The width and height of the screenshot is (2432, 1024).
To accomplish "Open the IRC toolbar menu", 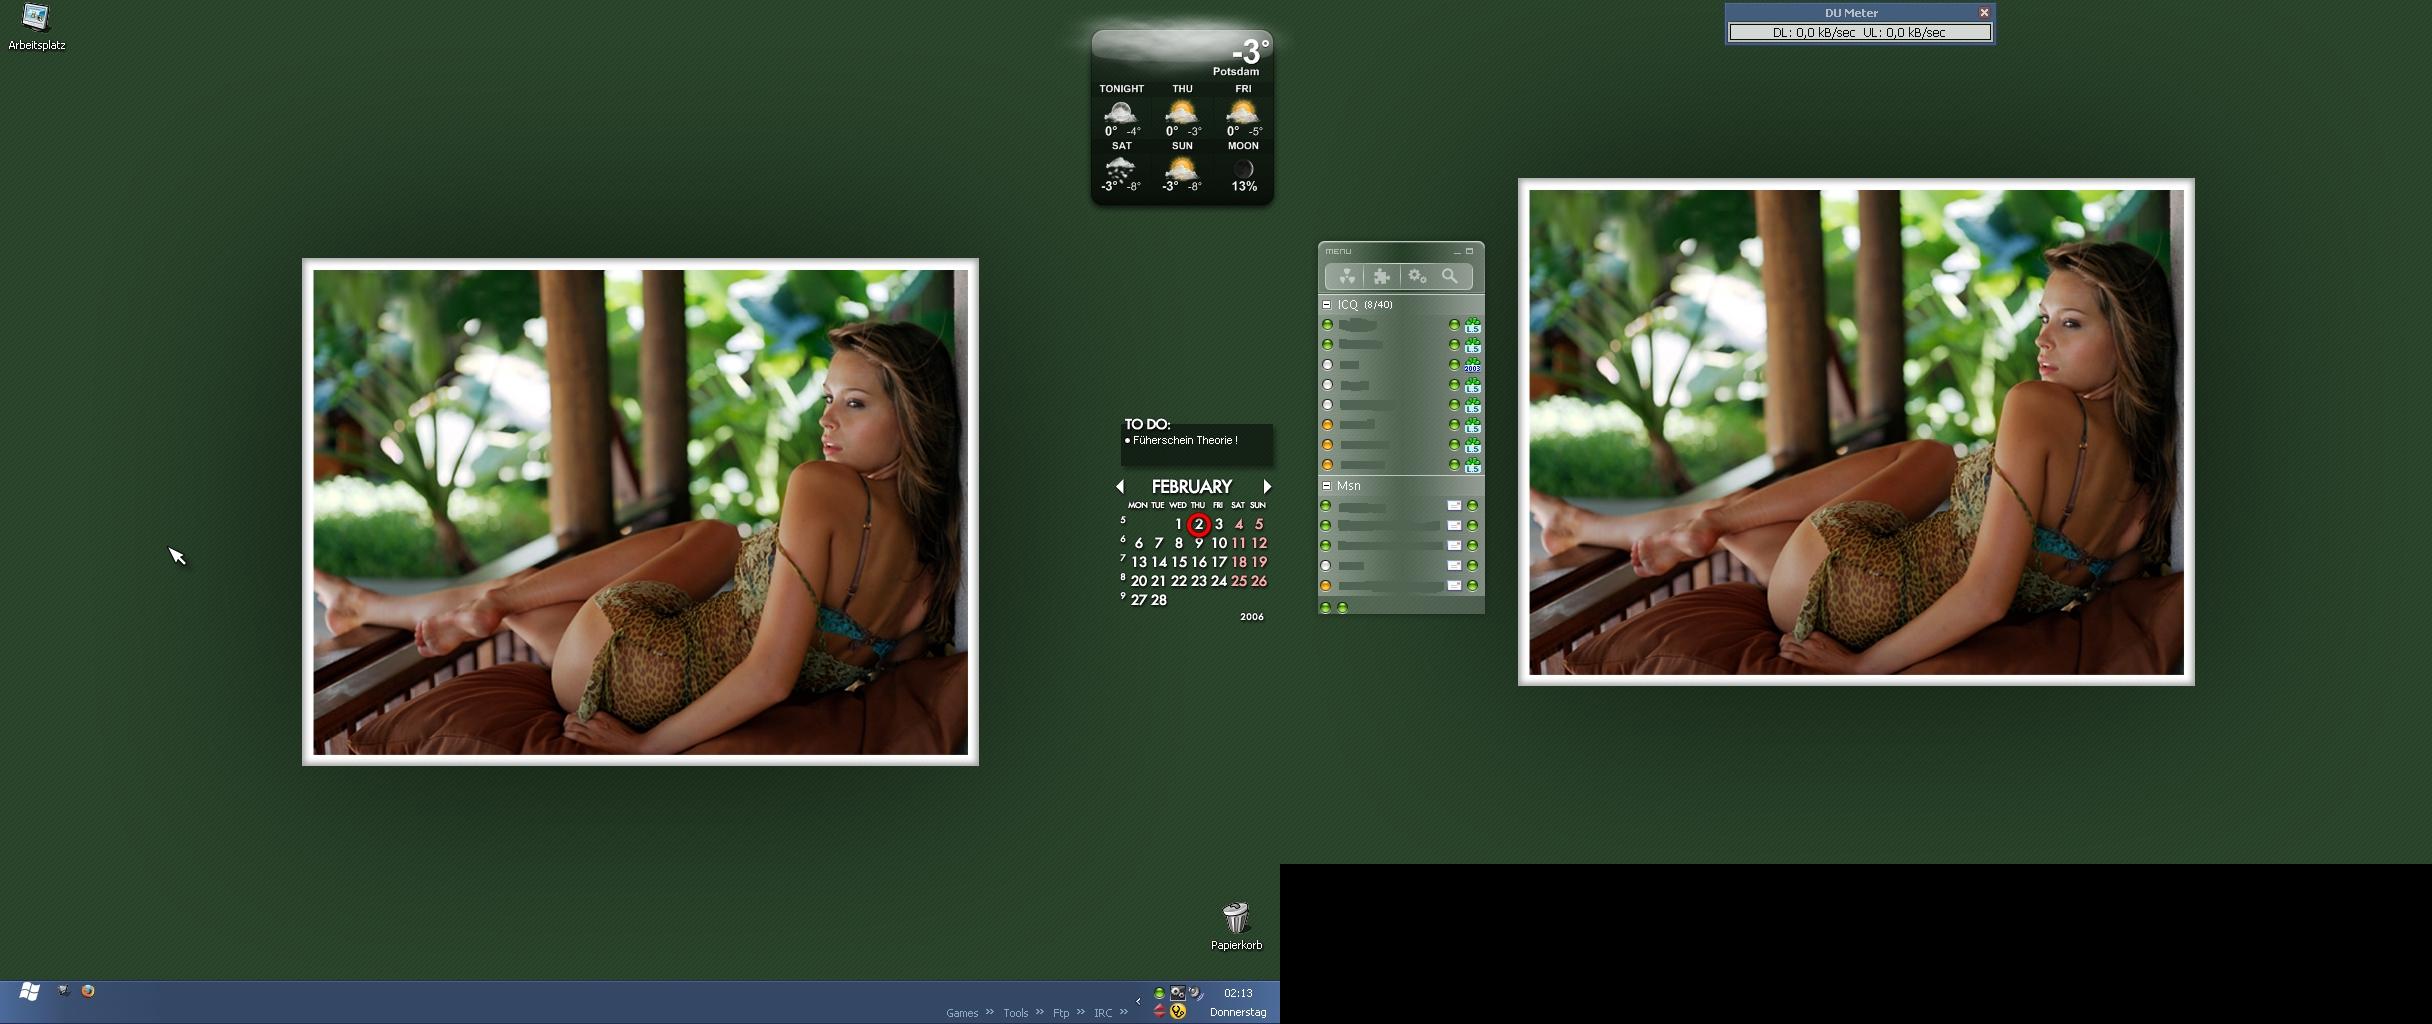I will pos(1103,1013).
